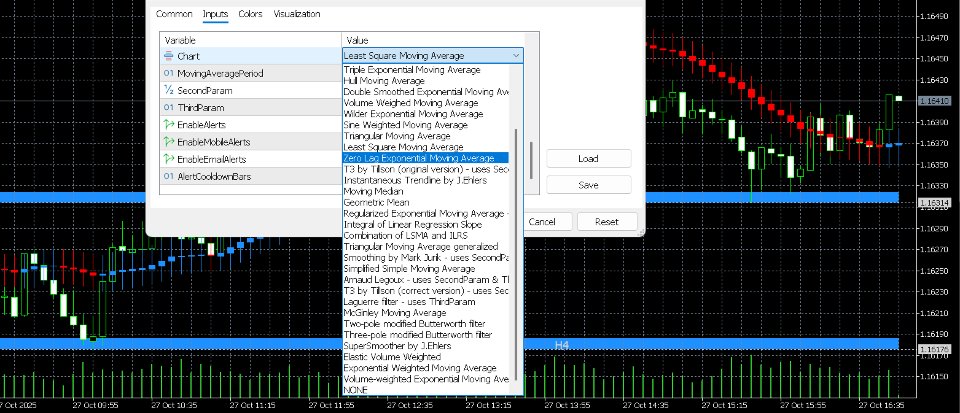Image resolution: width=960 pixels, height=413 pixels.
Task: Select the EnableAlerts variable name
Action: [201, 125]
